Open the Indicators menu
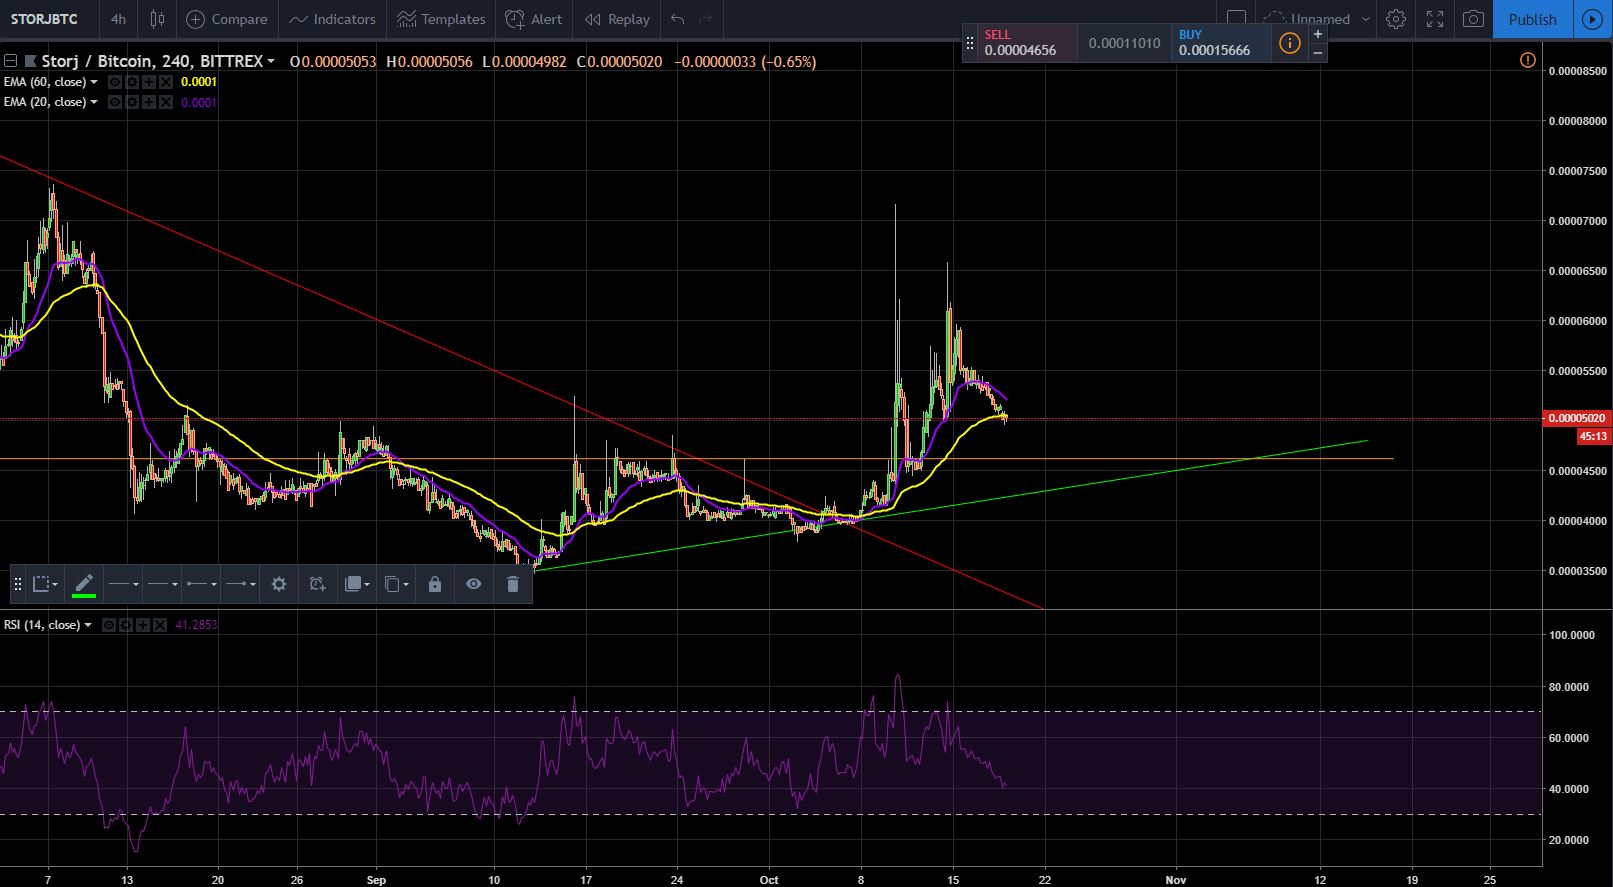 point(332,19)
